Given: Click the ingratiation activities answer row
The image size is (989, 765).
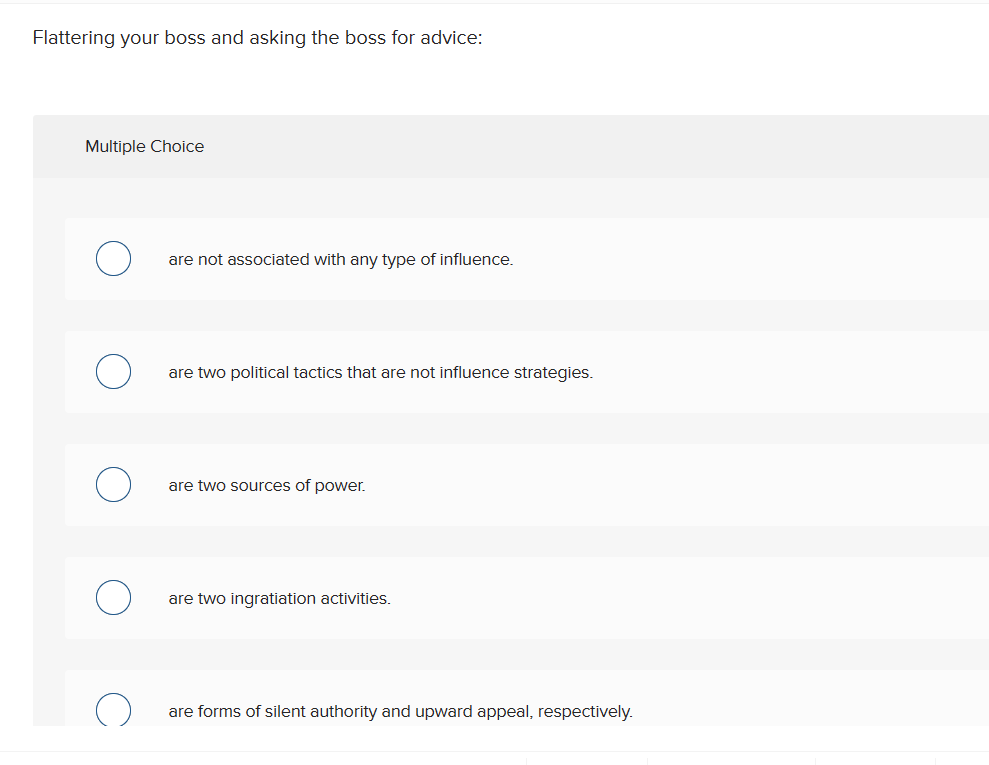Looking at the screenshot, I should [x=279, y=597].
